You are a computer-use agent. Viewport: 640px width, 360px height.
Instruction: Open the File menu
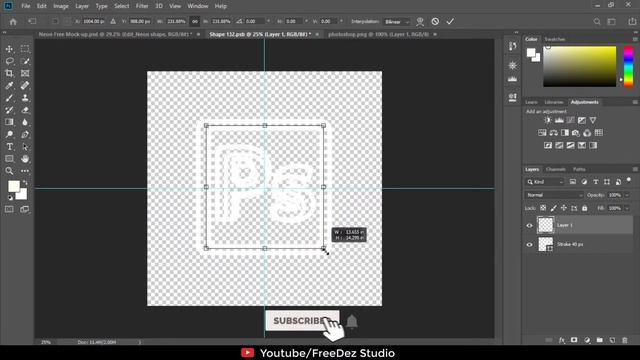(x=26, y=6)
